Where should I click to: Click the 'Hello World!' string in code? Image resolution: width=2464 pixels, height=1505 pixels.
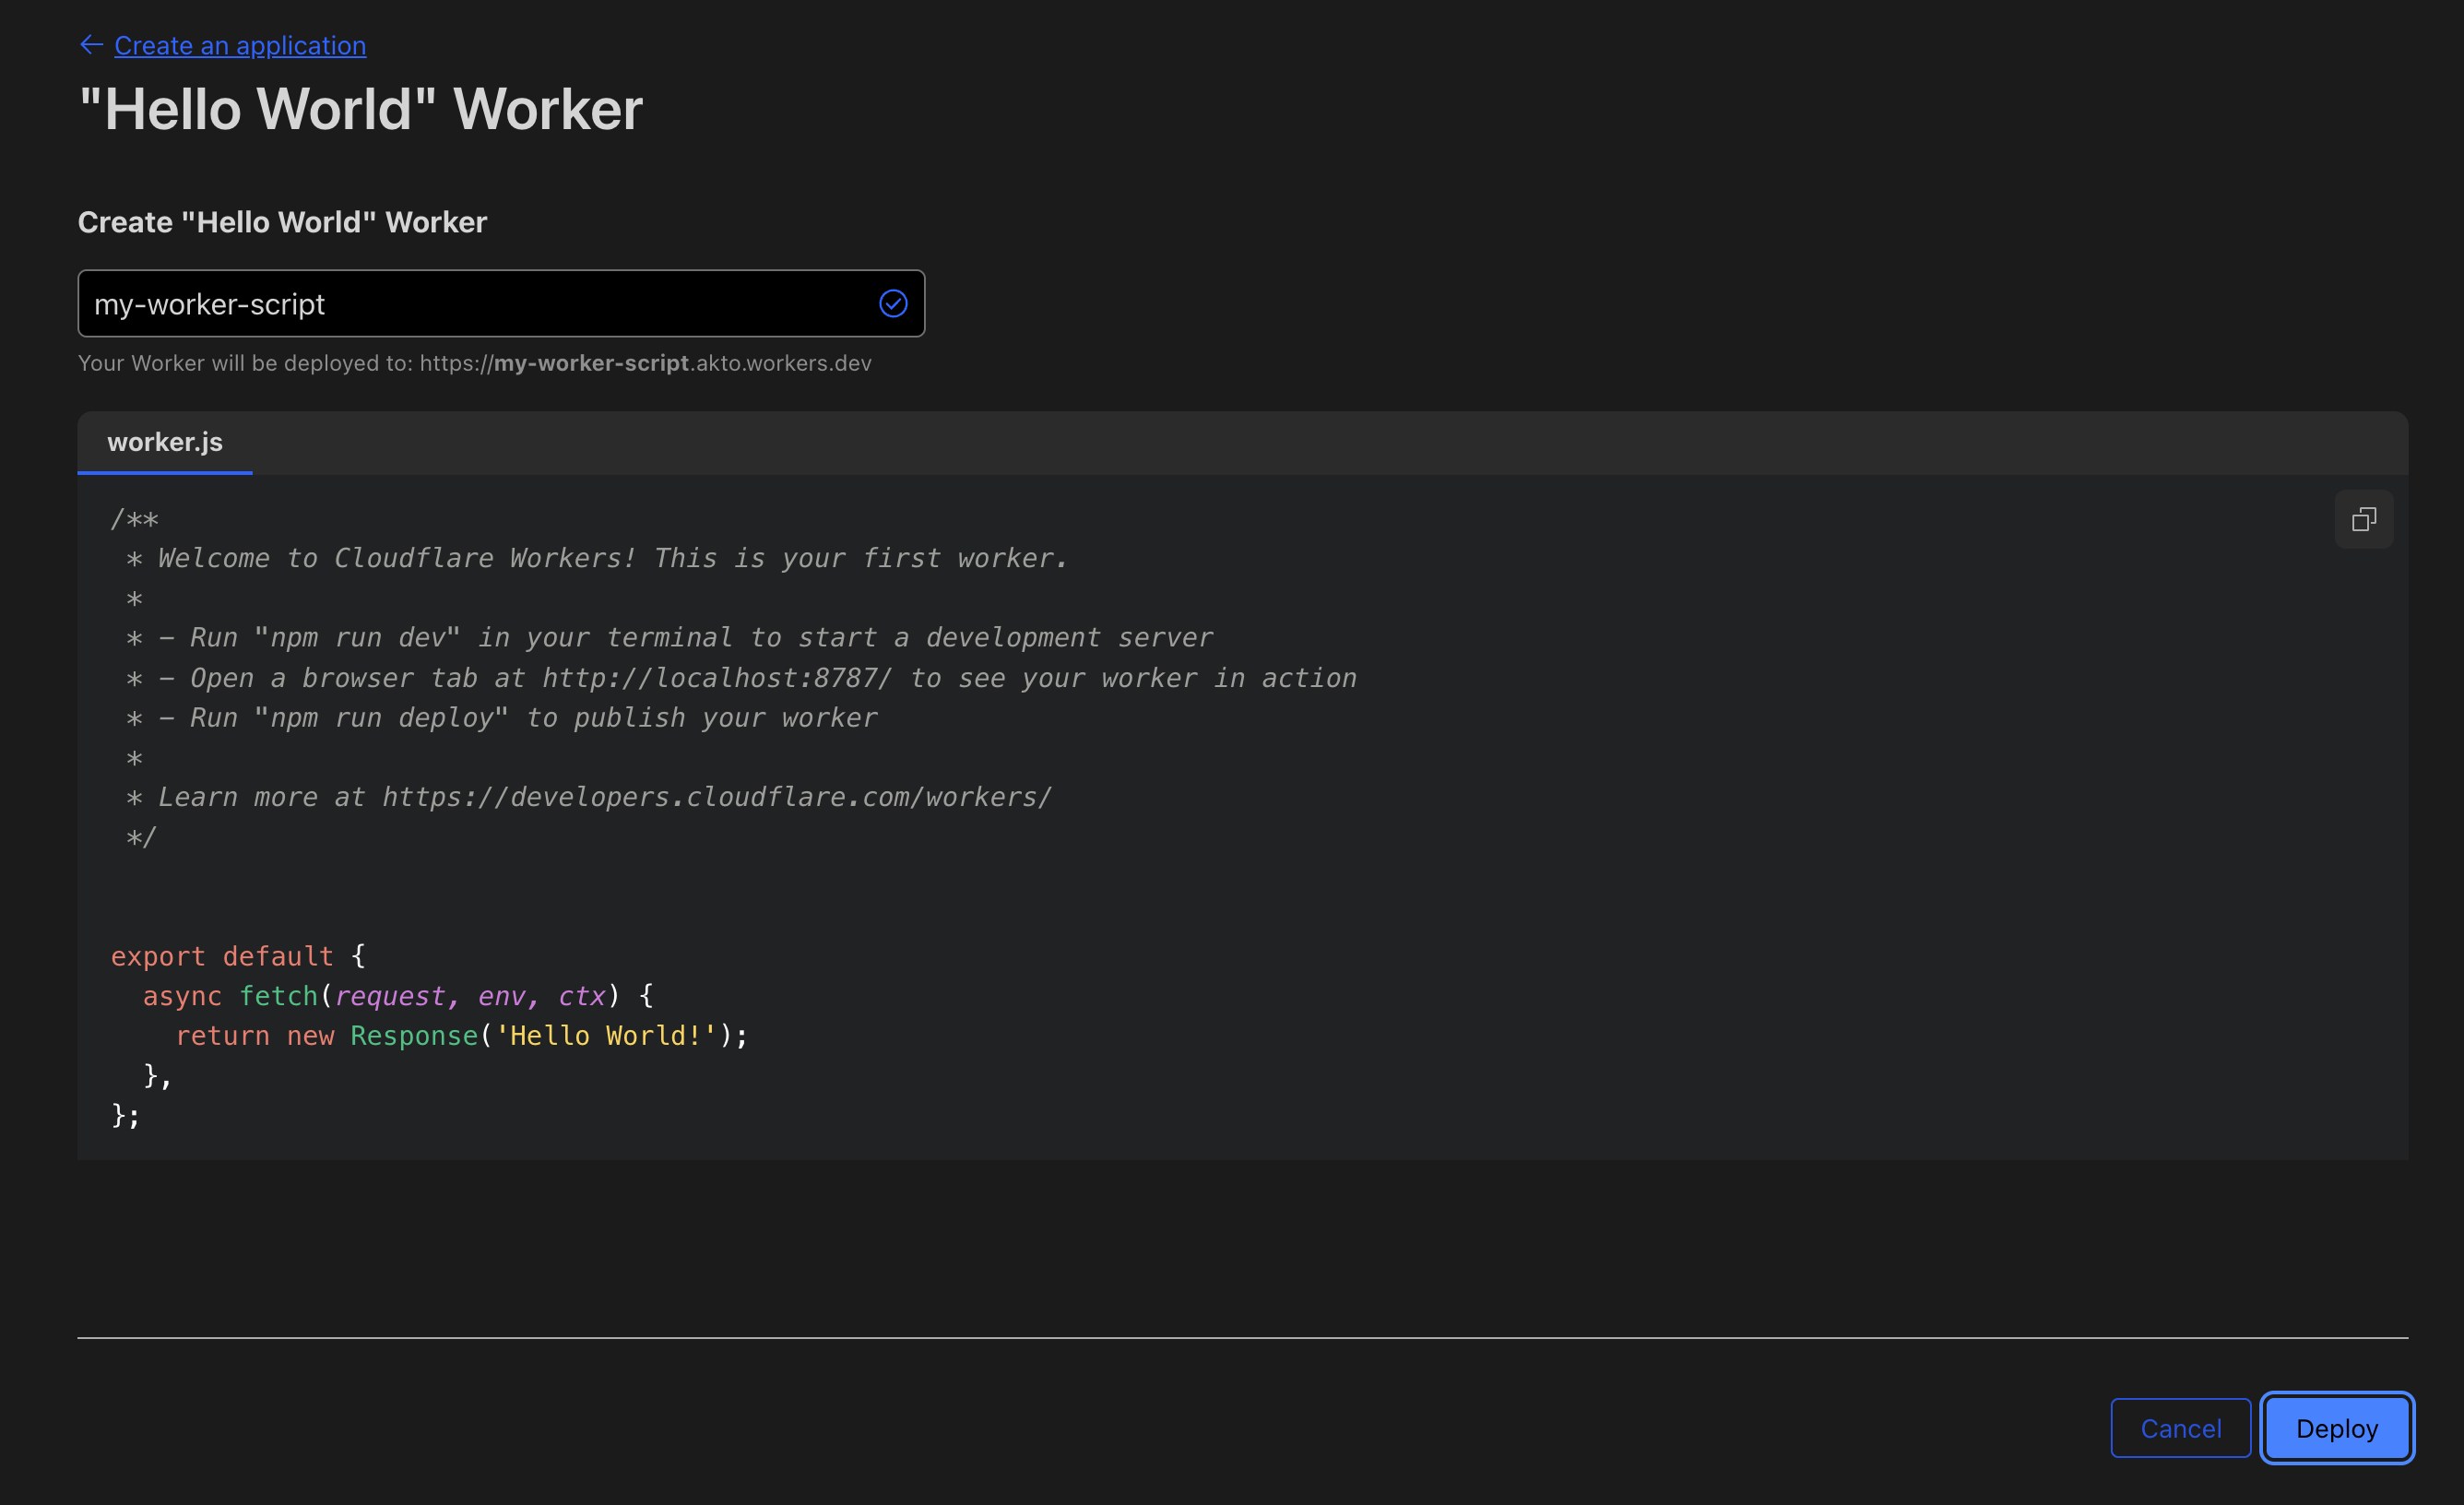[x=606, y=1036]
